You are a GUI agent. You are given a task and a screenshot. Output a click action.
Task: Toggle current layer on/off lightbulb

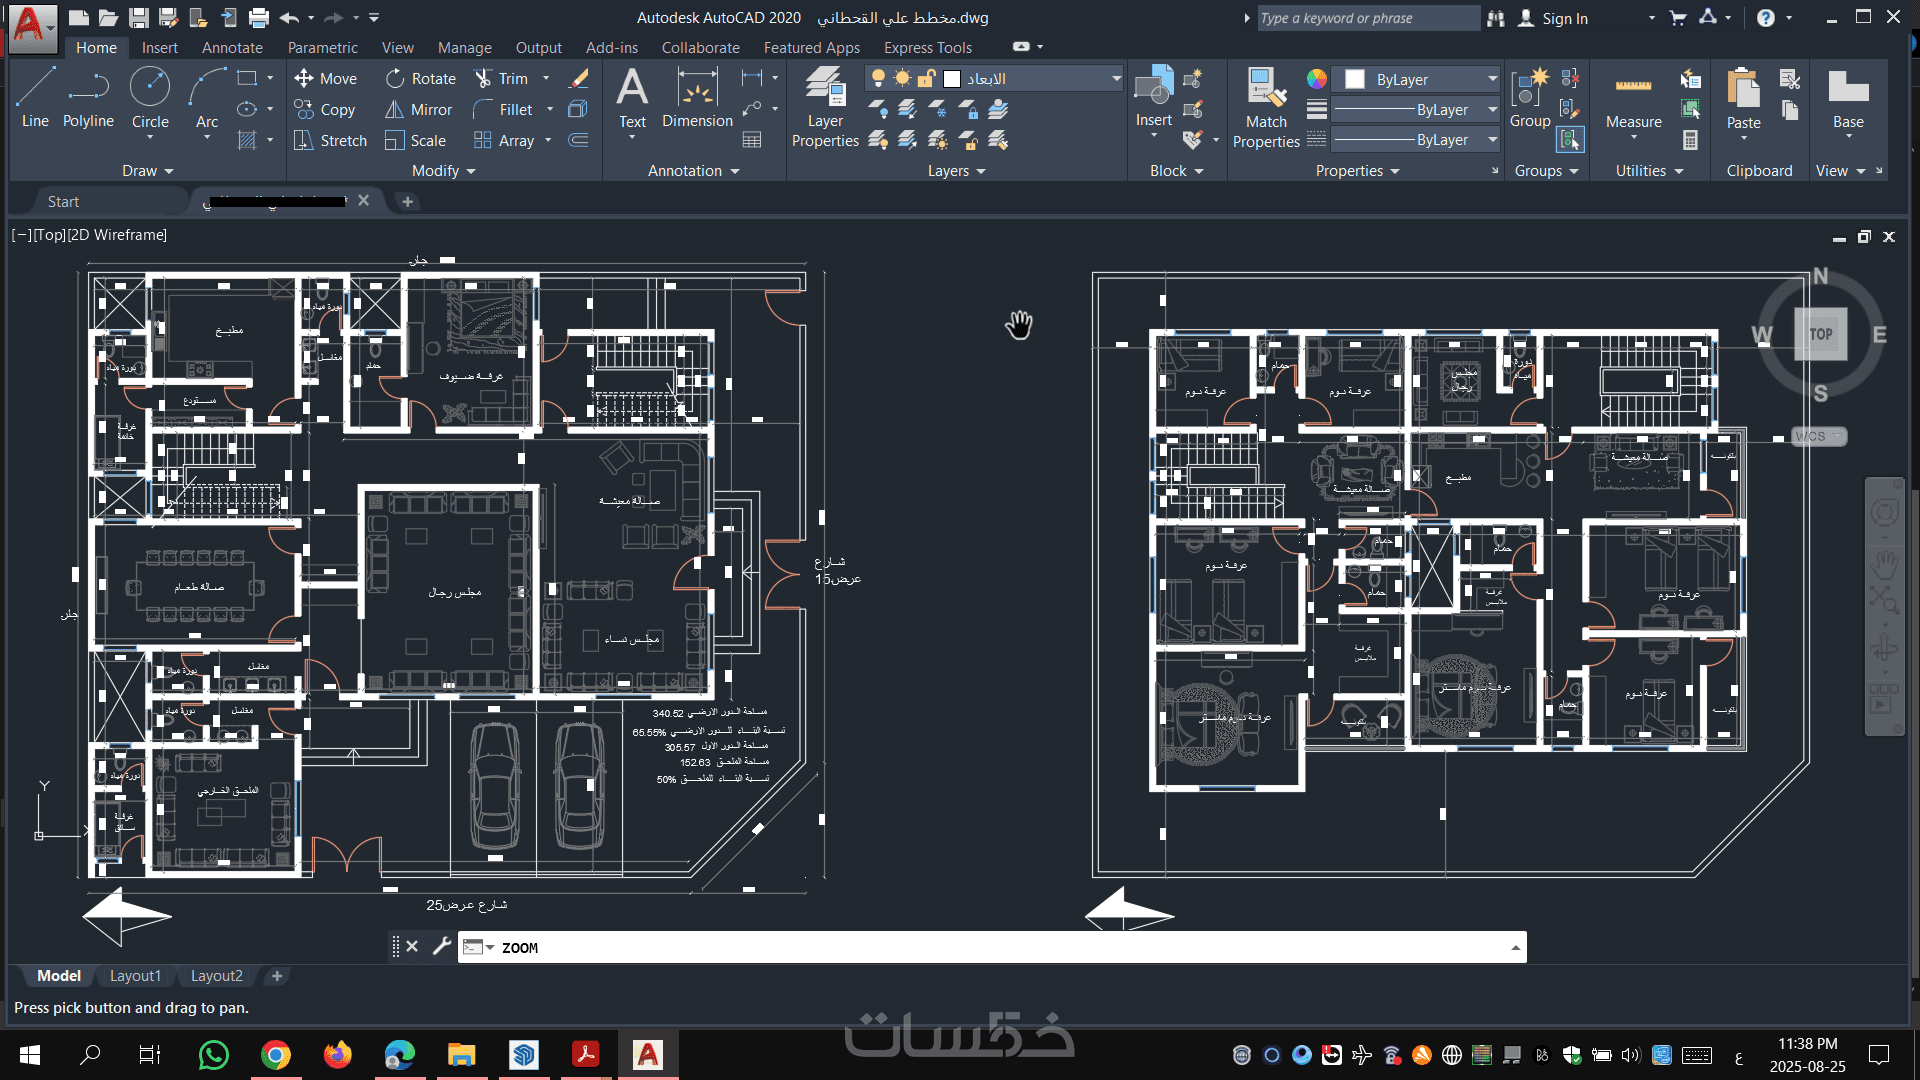[x=878, y=79]
